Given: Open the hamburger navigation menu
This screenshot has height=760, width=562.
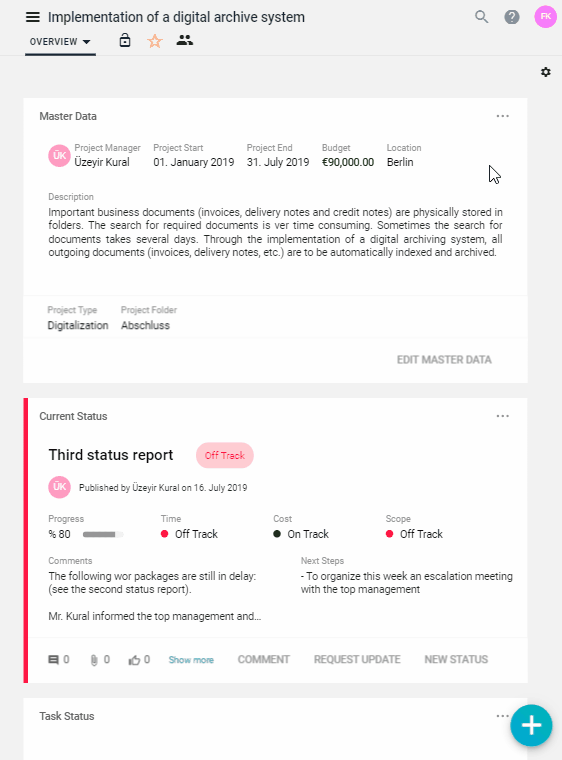Looking at the screenshot, I should [32, 17].
